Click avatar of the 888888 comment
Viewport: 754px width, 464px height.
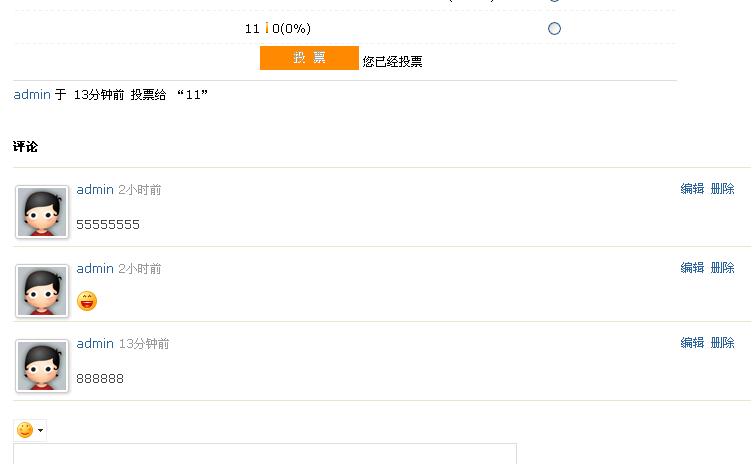coord(42,366)
